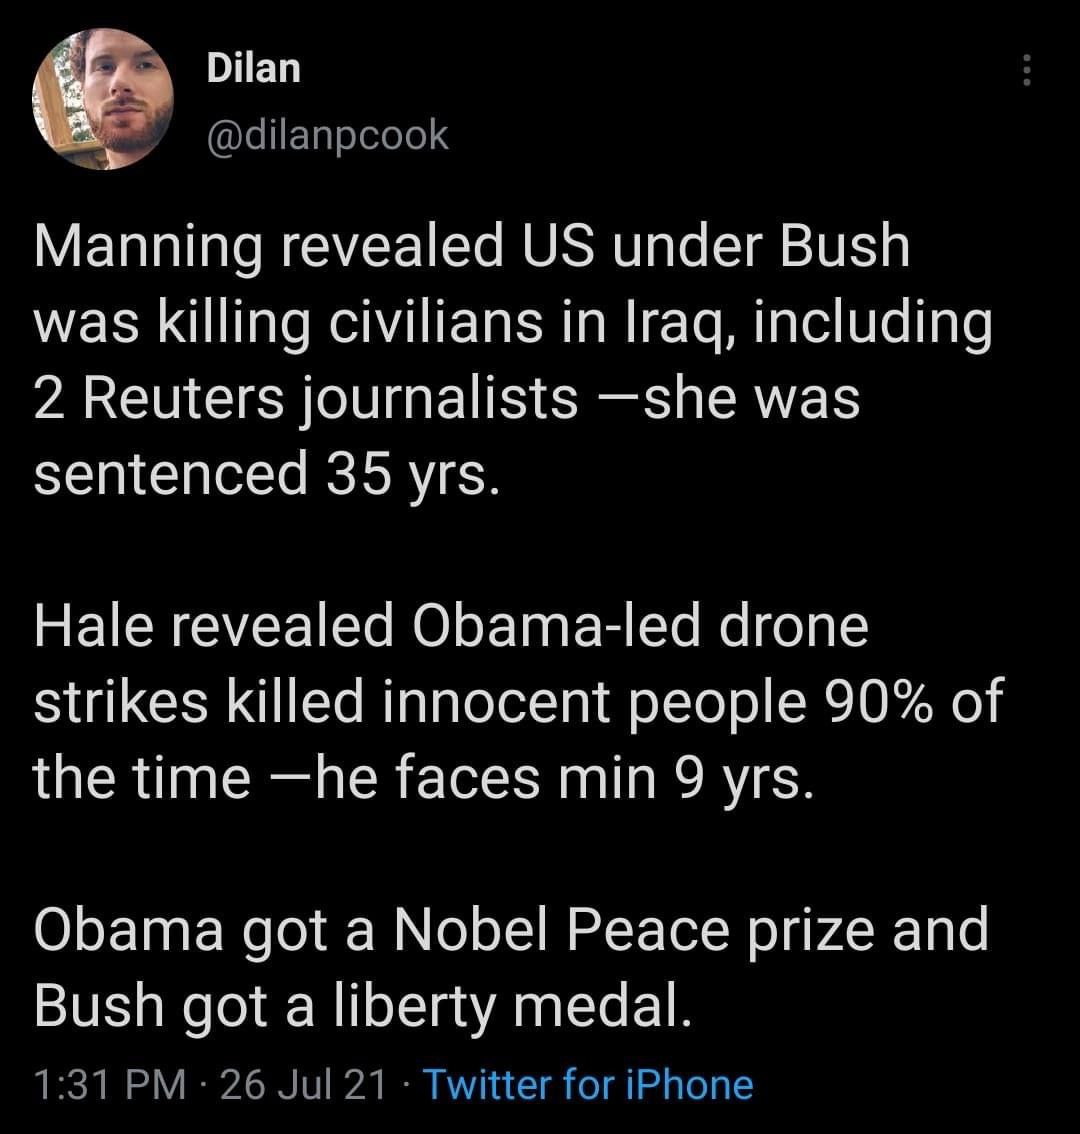Open the three-dot more options menu

1024,71
